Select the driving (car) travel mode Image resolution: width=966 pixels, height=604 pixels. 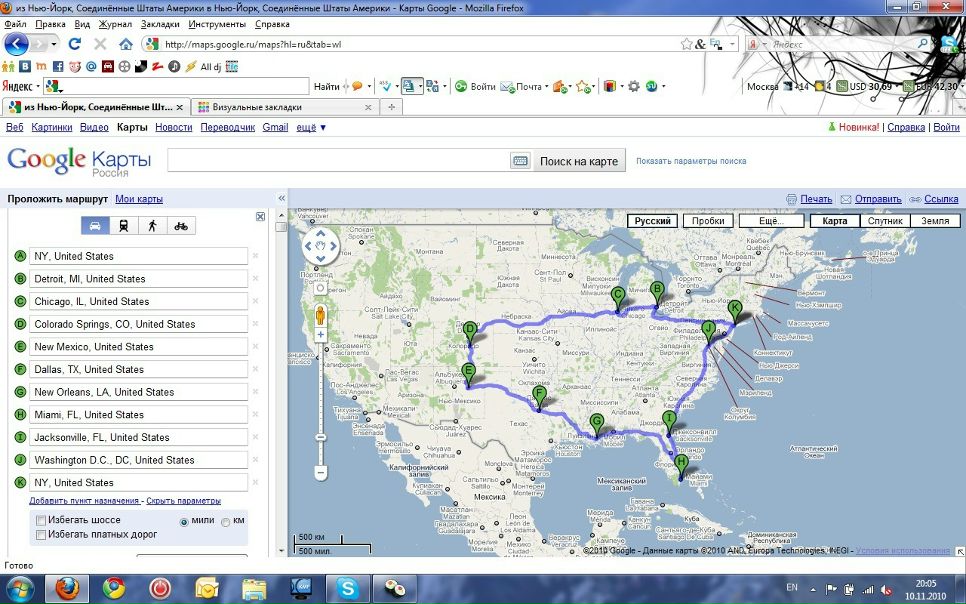tap(95, 226)
